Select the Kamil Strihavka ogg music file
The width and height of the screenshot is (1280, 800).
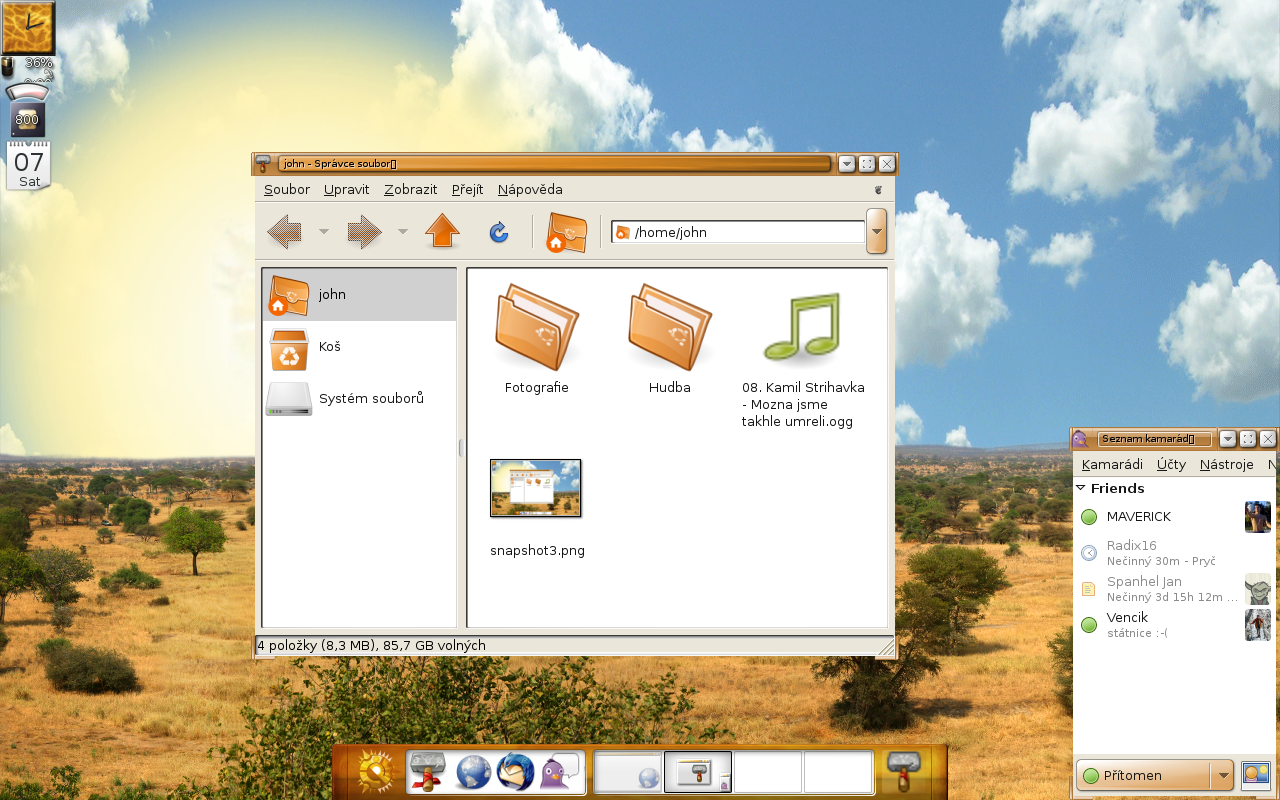803,360
